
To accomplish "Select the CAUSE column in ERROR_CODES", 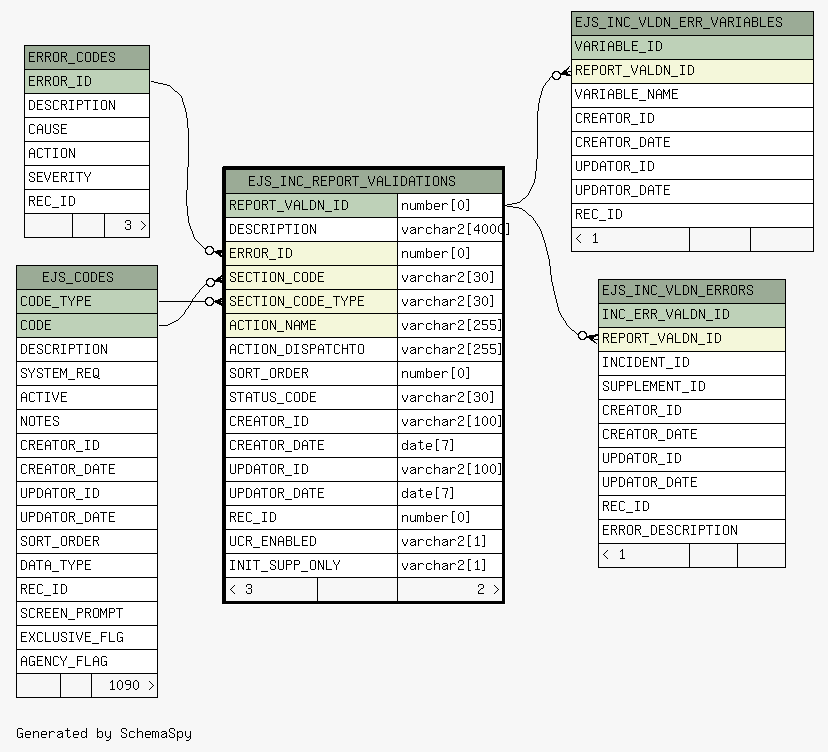I will (x=87, y=129).
